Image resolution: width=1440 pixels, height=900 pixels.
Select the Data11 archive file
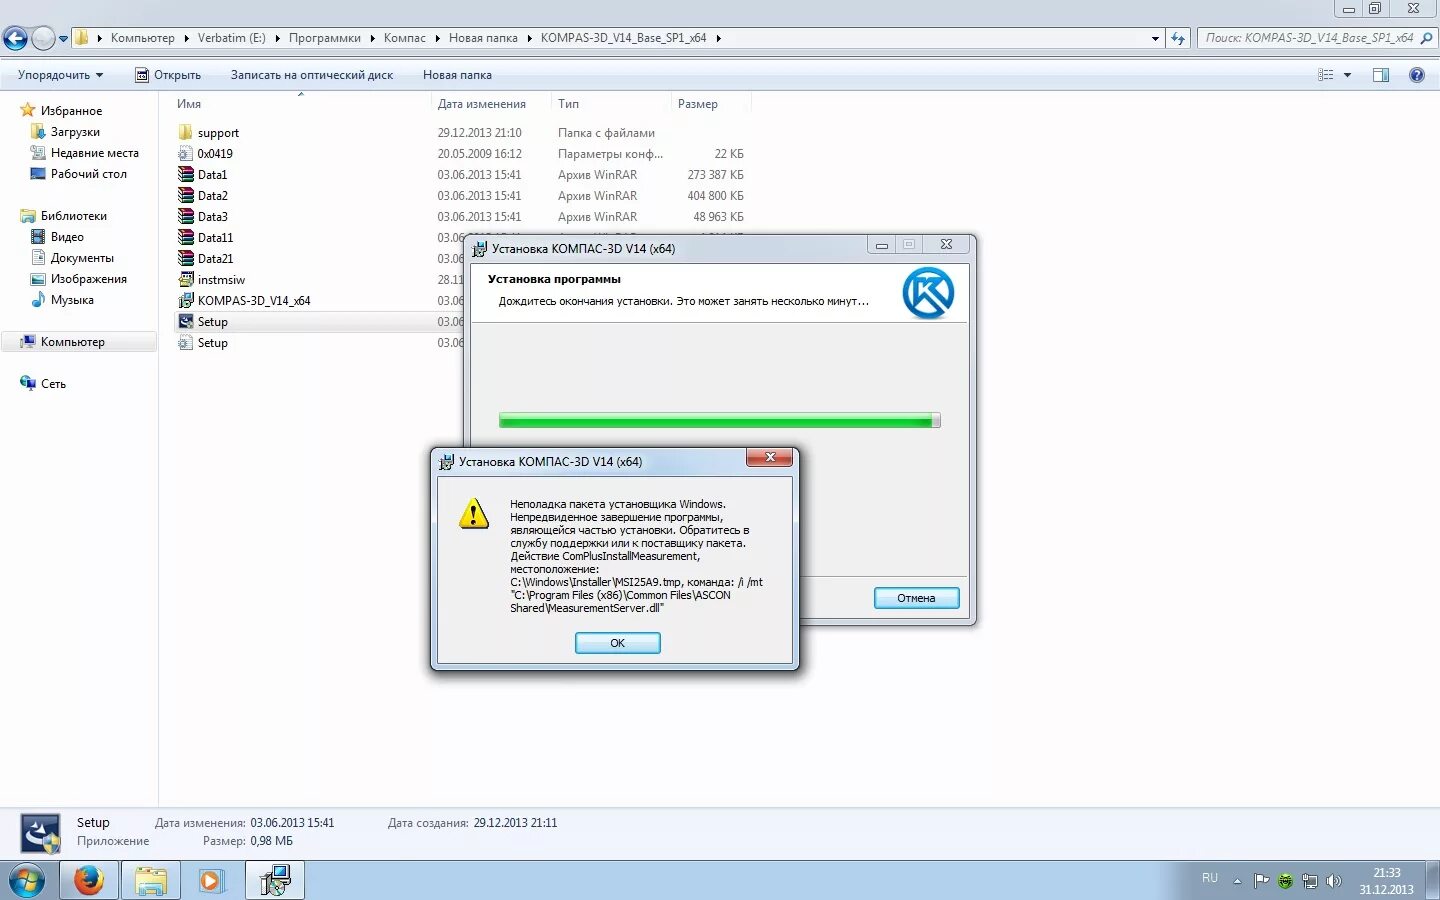pos(215,238)
